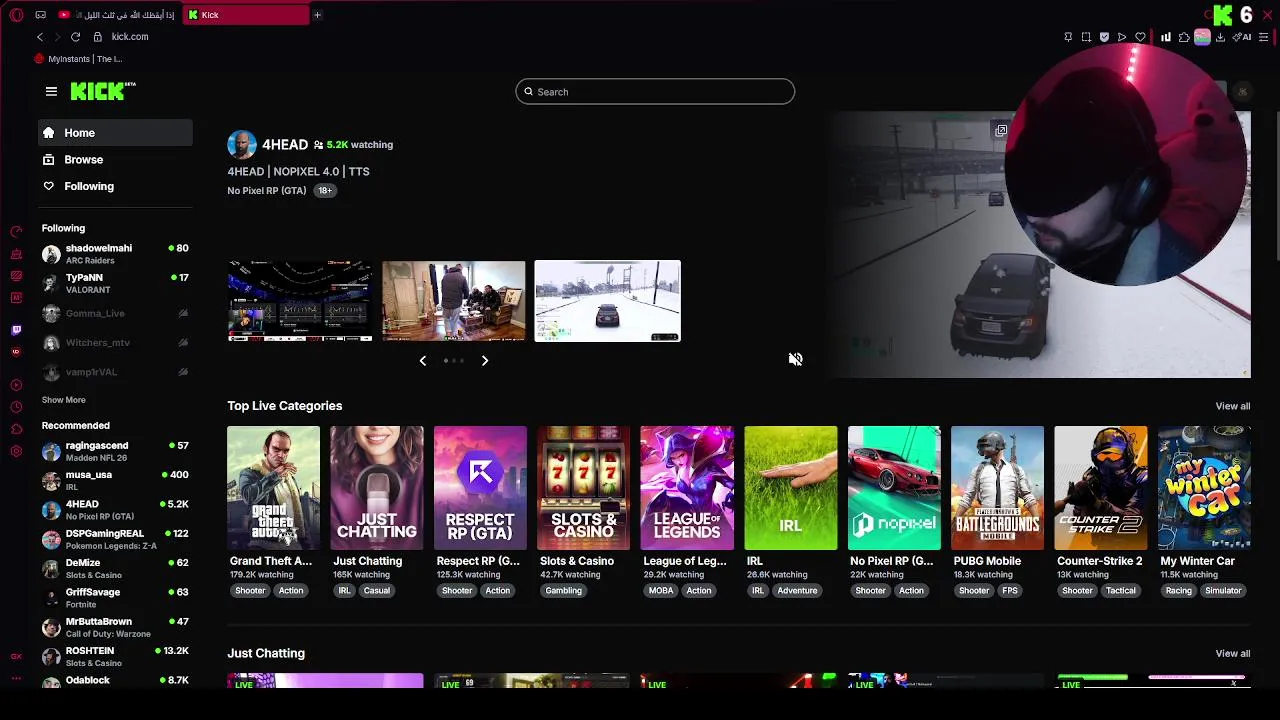Image resolution: width=1280 pixels, height=720 pixels.
Task: Open ROSHTEIN recommended channel
Action: tap(116, 656)
